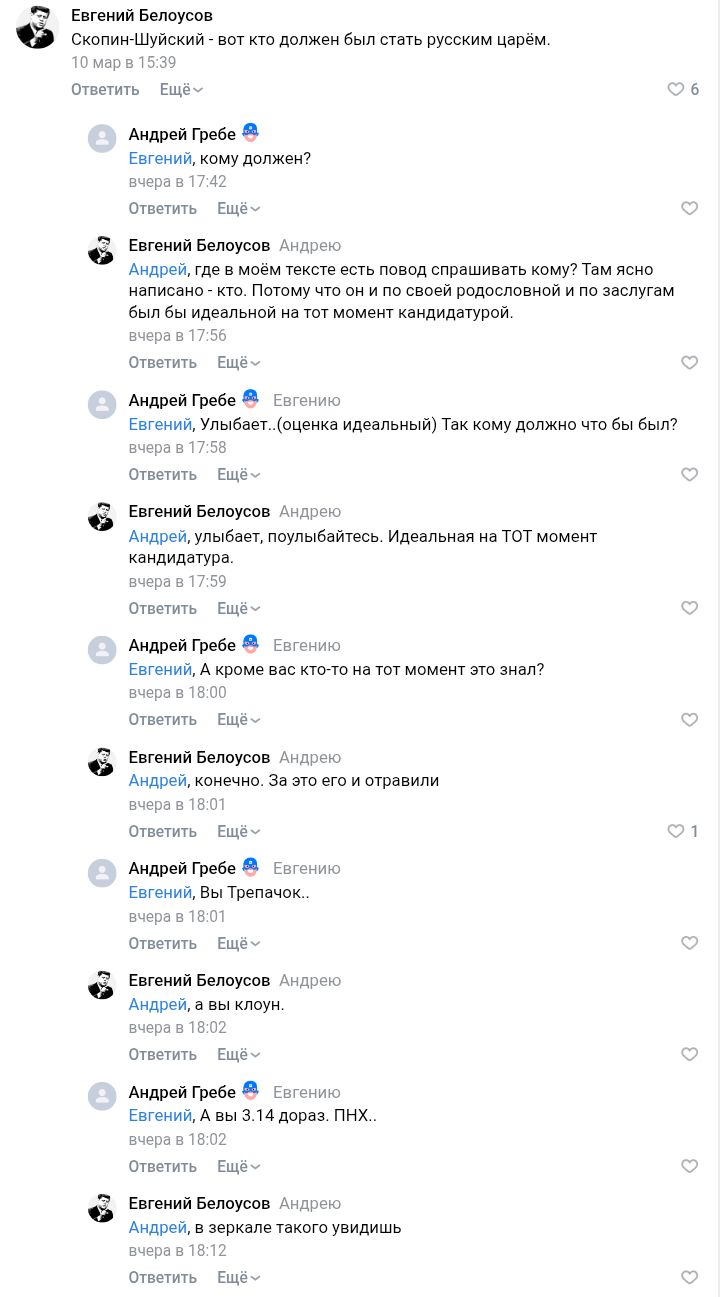Click the 'Андрей' mention in the 17:56 comment
Viewport: 720px width, 1297px height.
157,270
